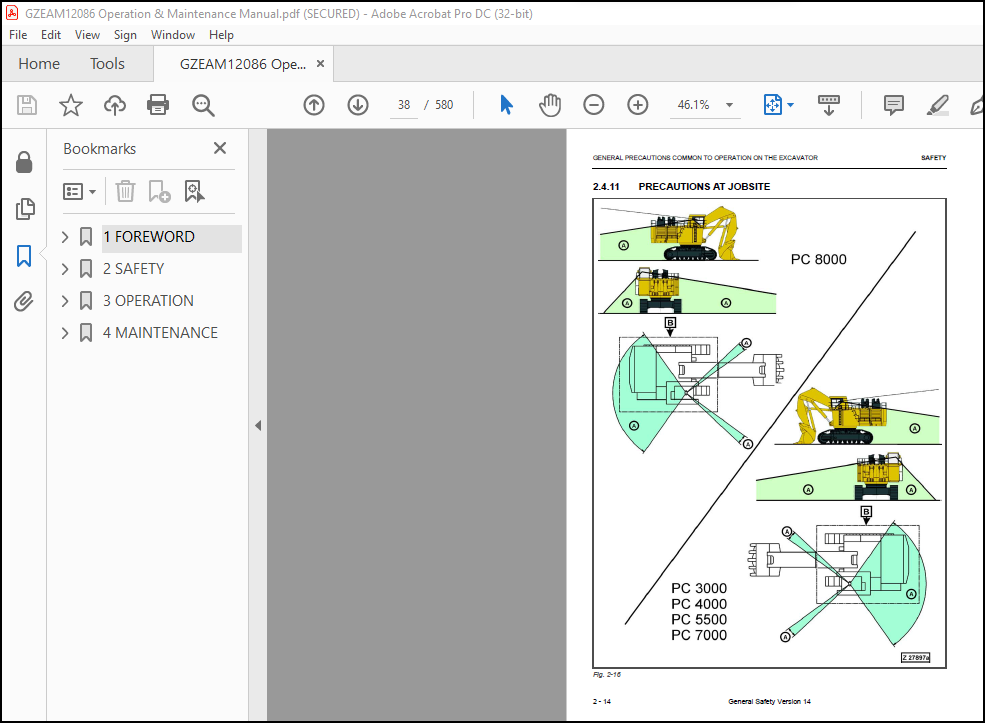The image size is (985, 723).
Task: Add a new bookmark icon
Action: click(x=159, y=191)
